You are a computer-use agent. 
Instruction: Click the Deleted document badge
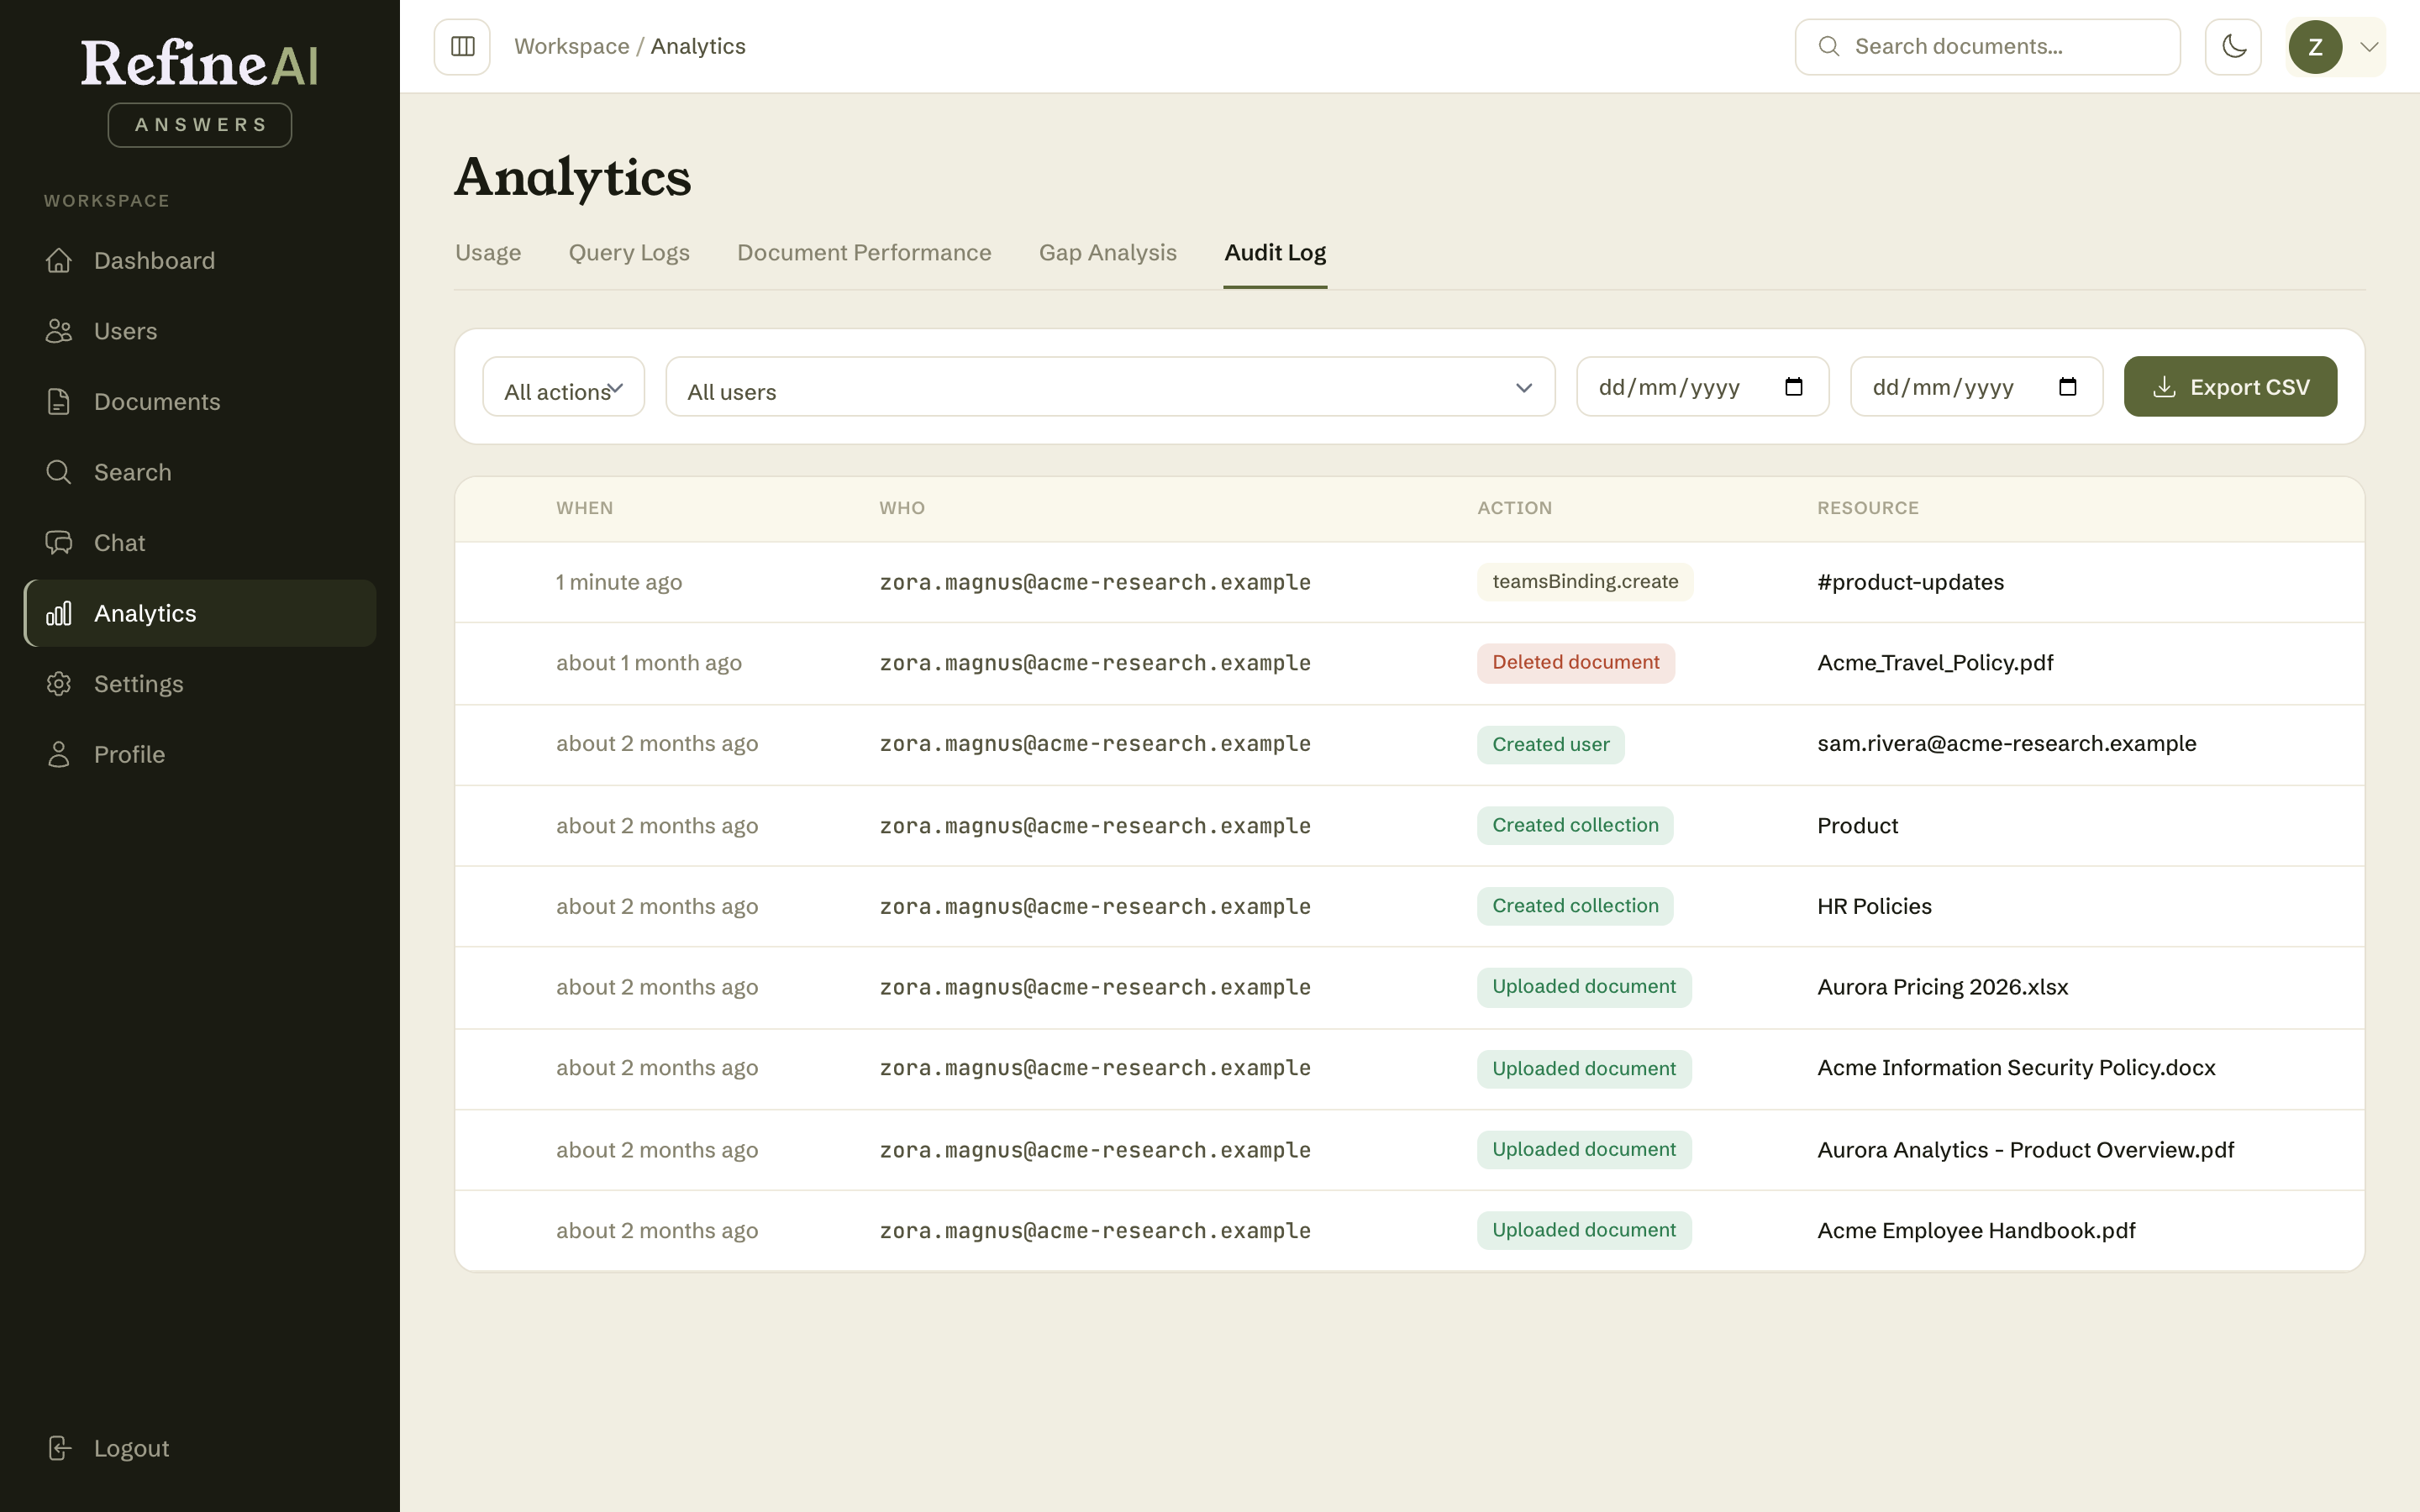click(x=1576, y=663)
